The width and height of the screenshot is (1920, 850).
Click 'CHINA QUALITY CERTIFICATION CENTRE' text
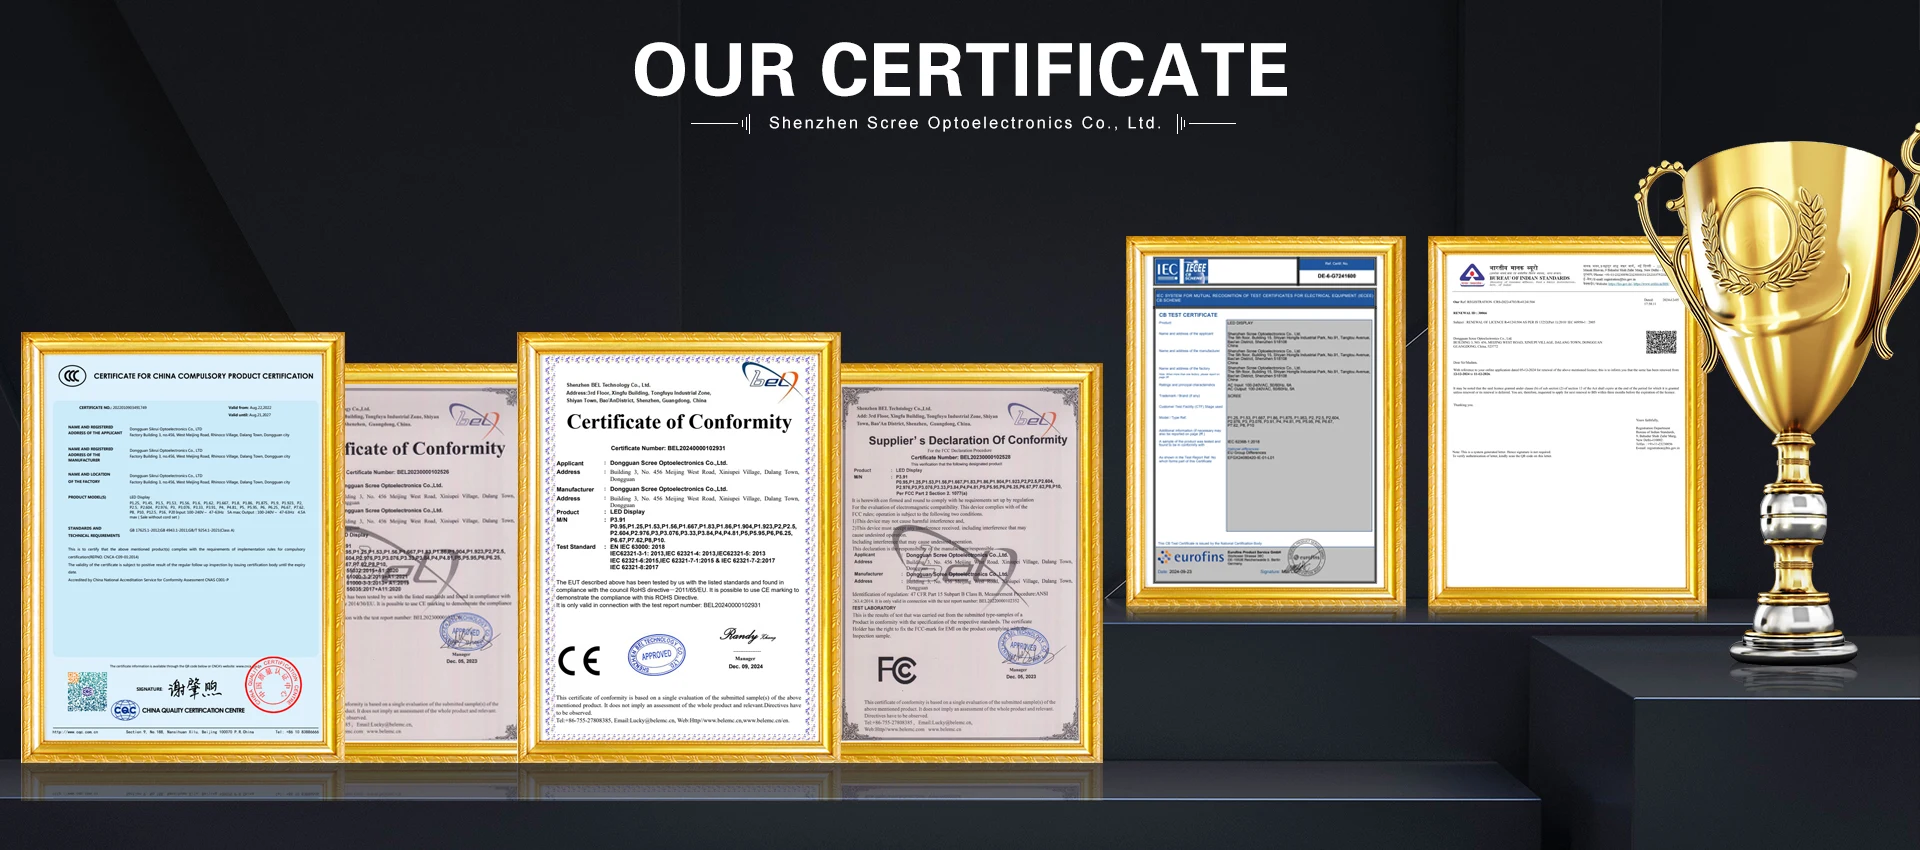click(193, 711)
